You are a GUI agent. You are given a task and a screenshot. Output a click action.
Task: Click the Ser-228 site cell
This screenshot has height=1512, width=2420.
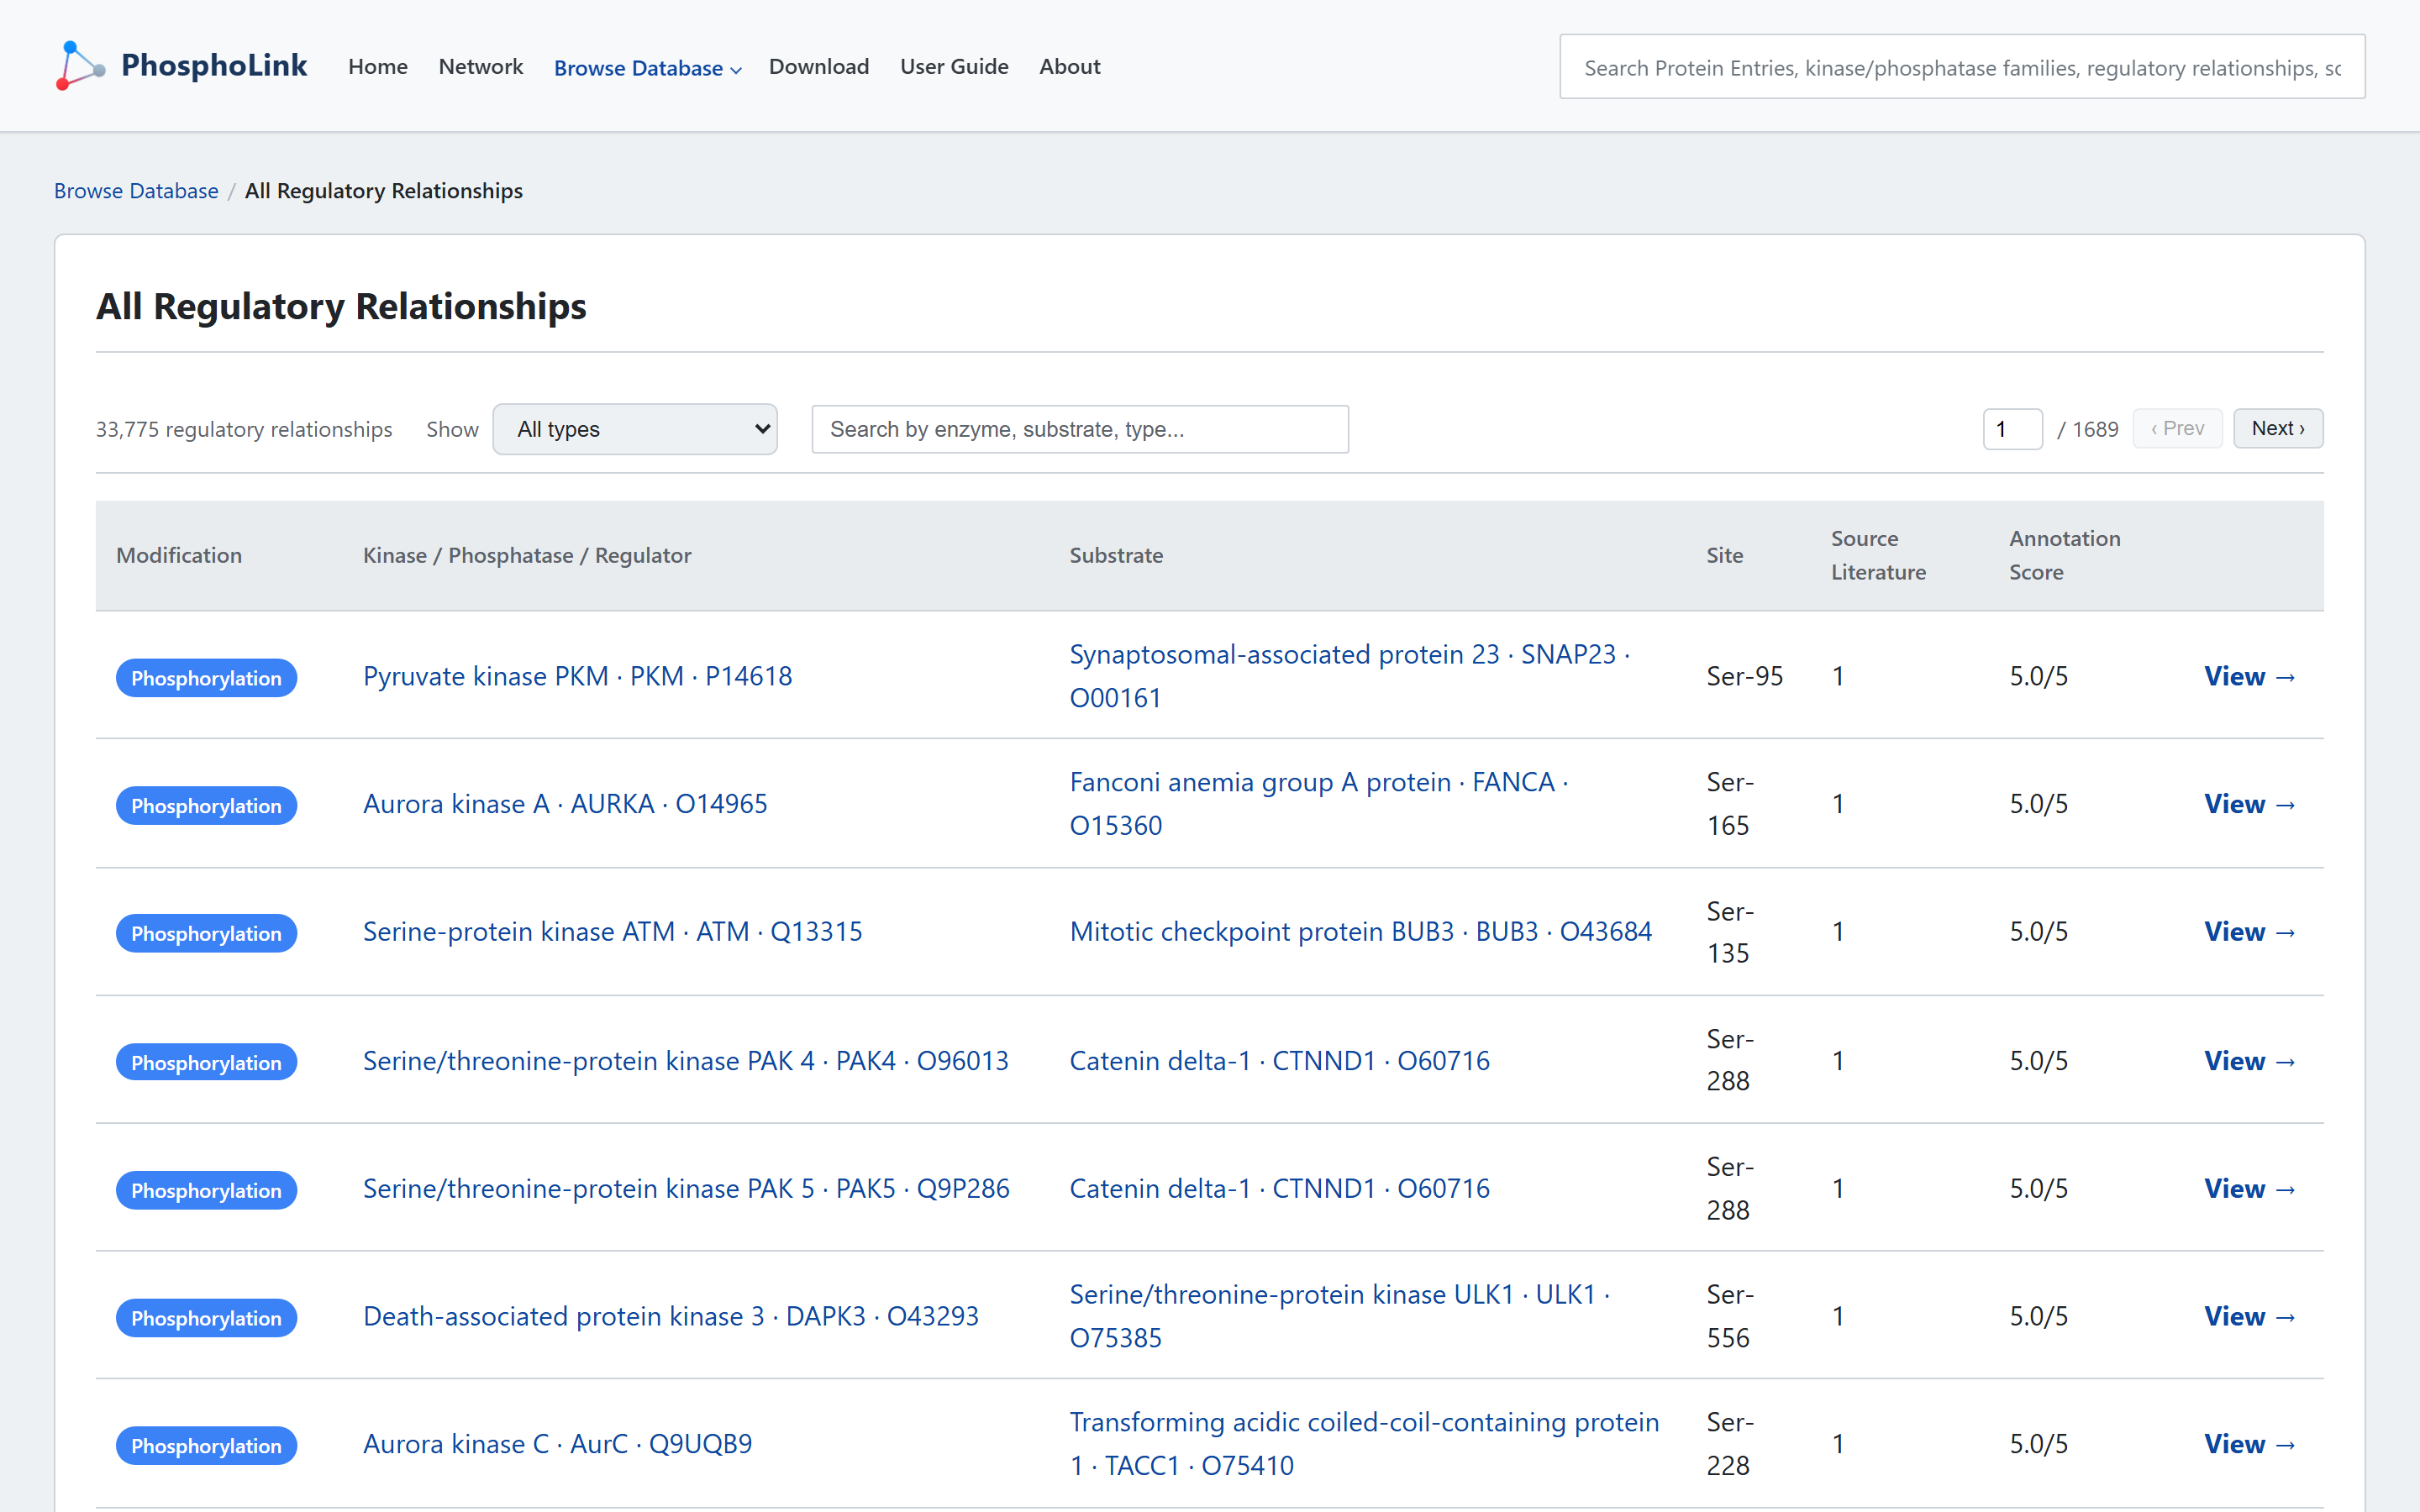tap(1730, 1444)
